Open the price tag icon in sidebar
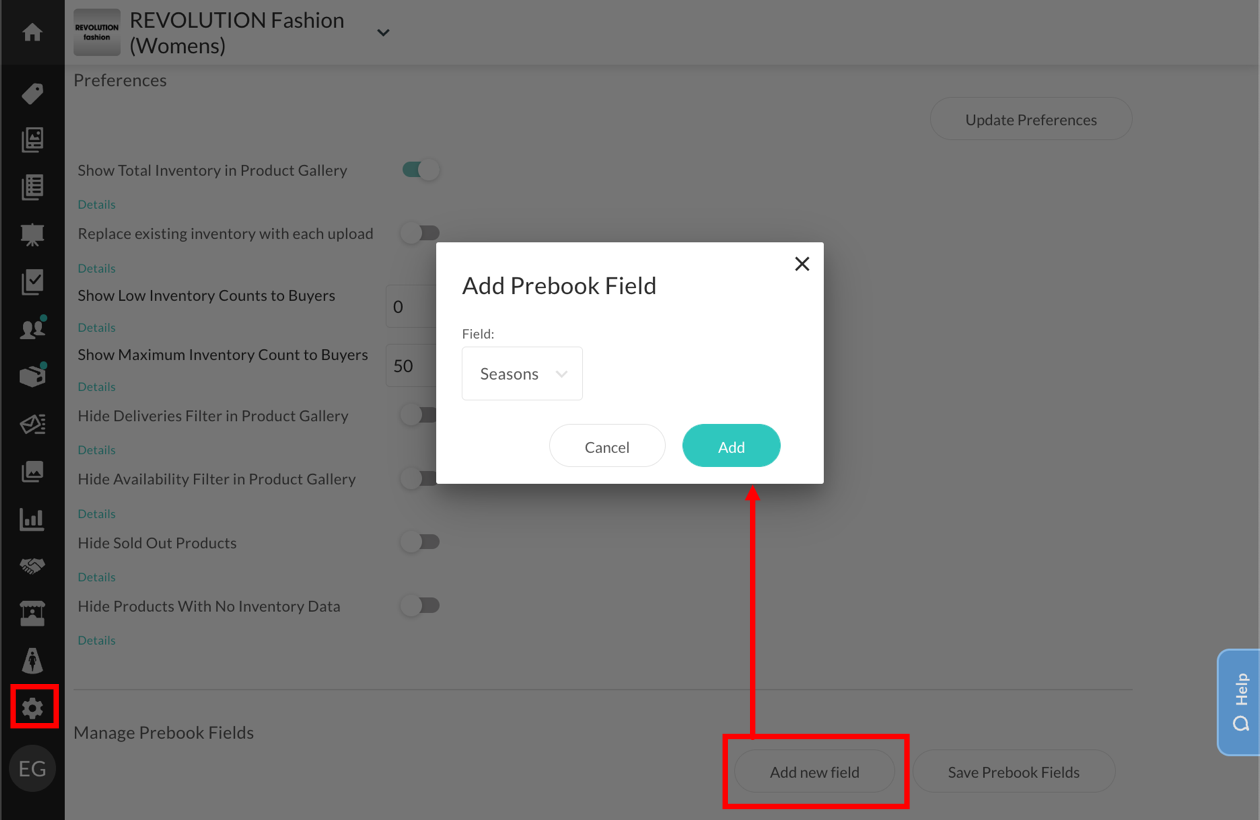Viewport: 1260px width, 820px height. [32, 93]
